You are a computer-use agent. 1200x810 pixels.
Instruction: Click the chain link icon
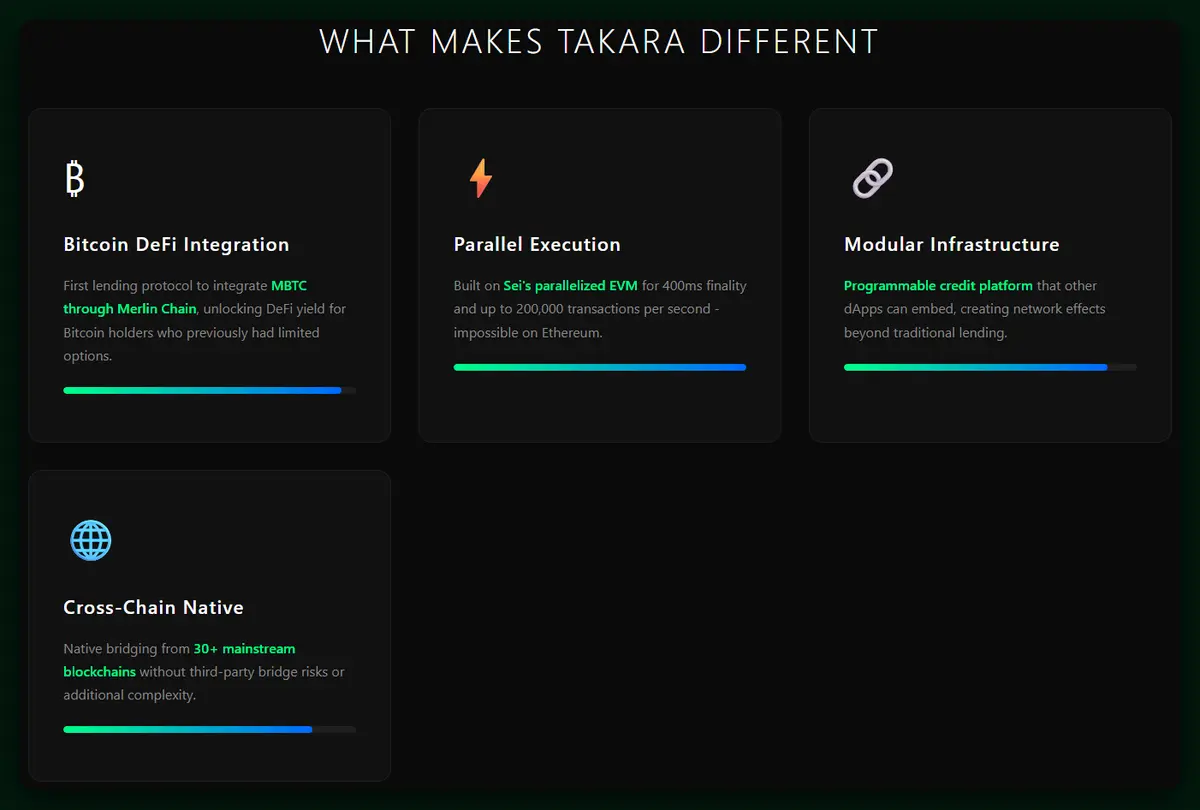(872, 179)
